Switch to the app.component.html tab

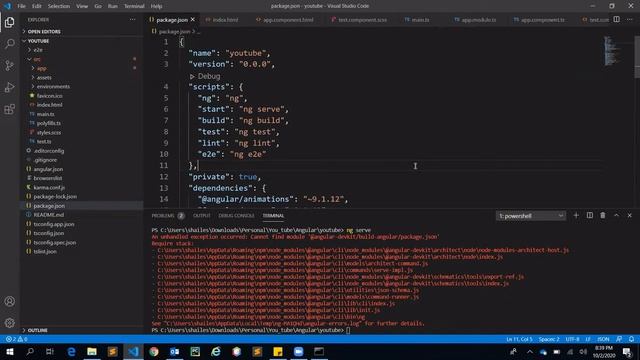[x=288, y=20]
